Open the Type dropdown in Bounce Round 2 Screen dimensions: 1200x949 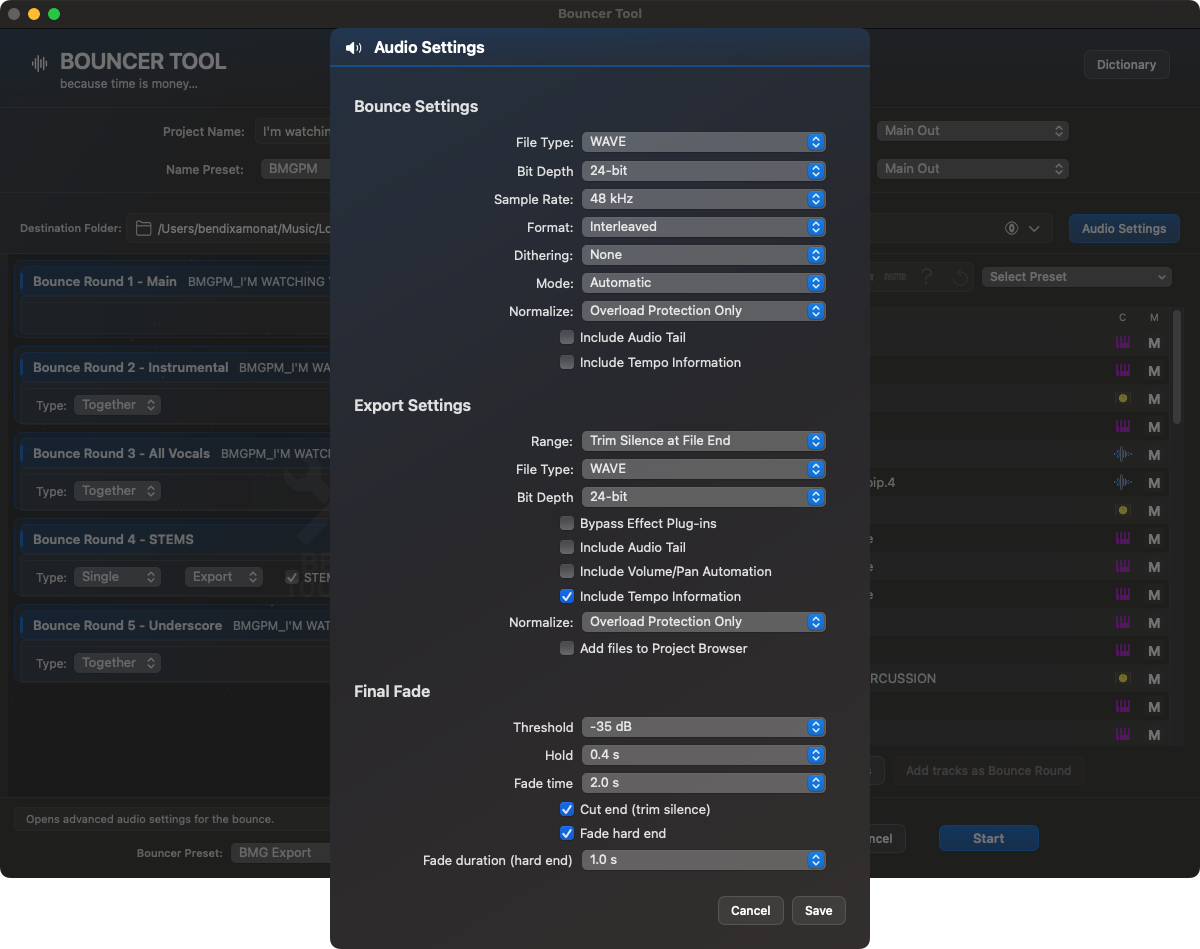click(x=117, y=405)
